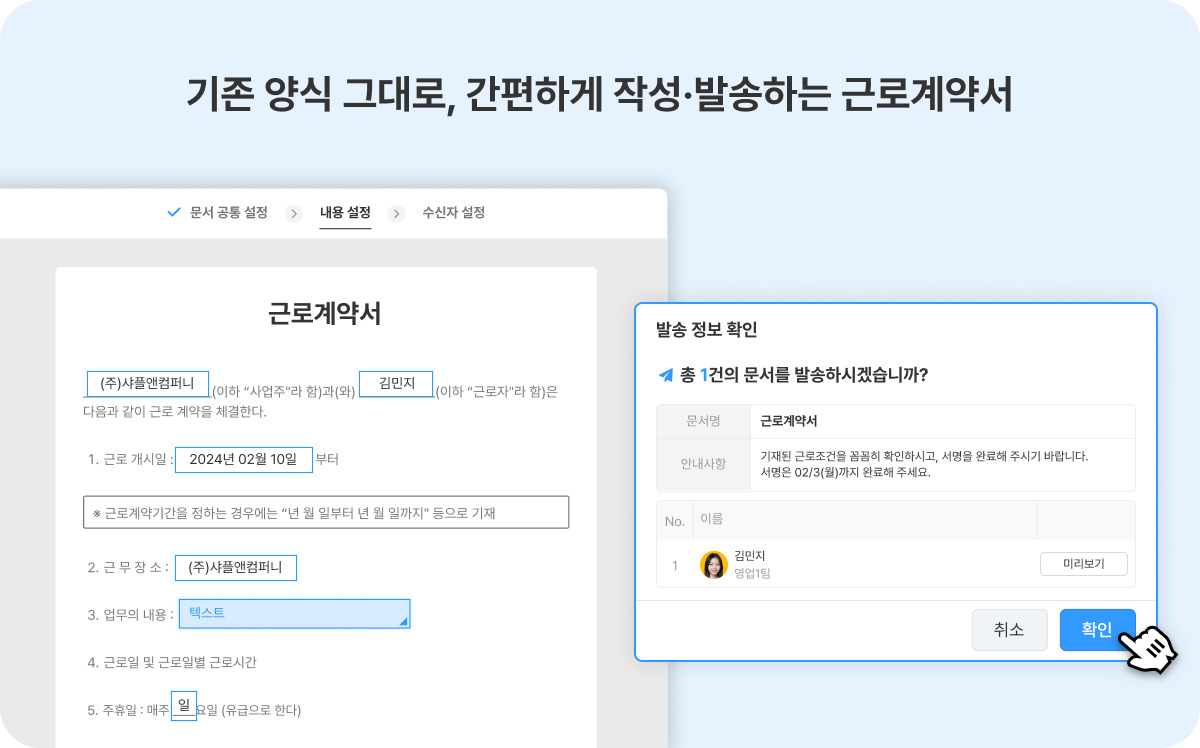Select the 내용 설정 step
Viewport: 1200px width, 748px height.
click(x=345, y=213)
